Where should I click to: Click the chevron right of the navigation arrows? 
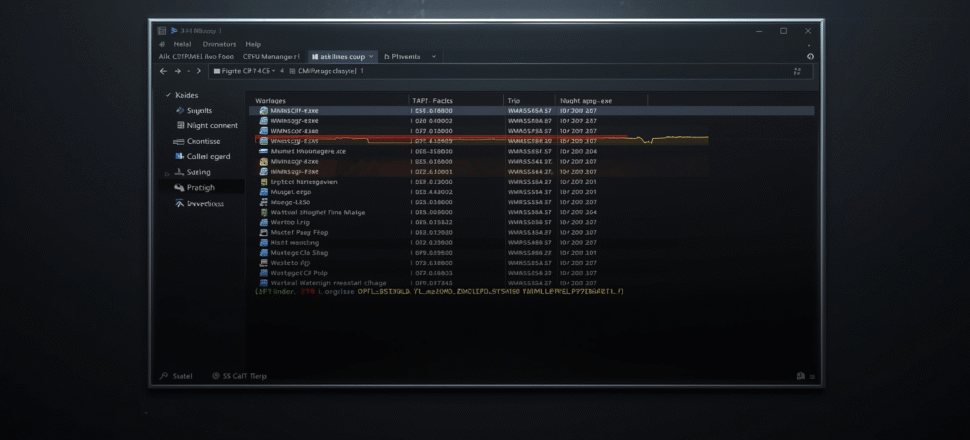(x=199, y=71)
